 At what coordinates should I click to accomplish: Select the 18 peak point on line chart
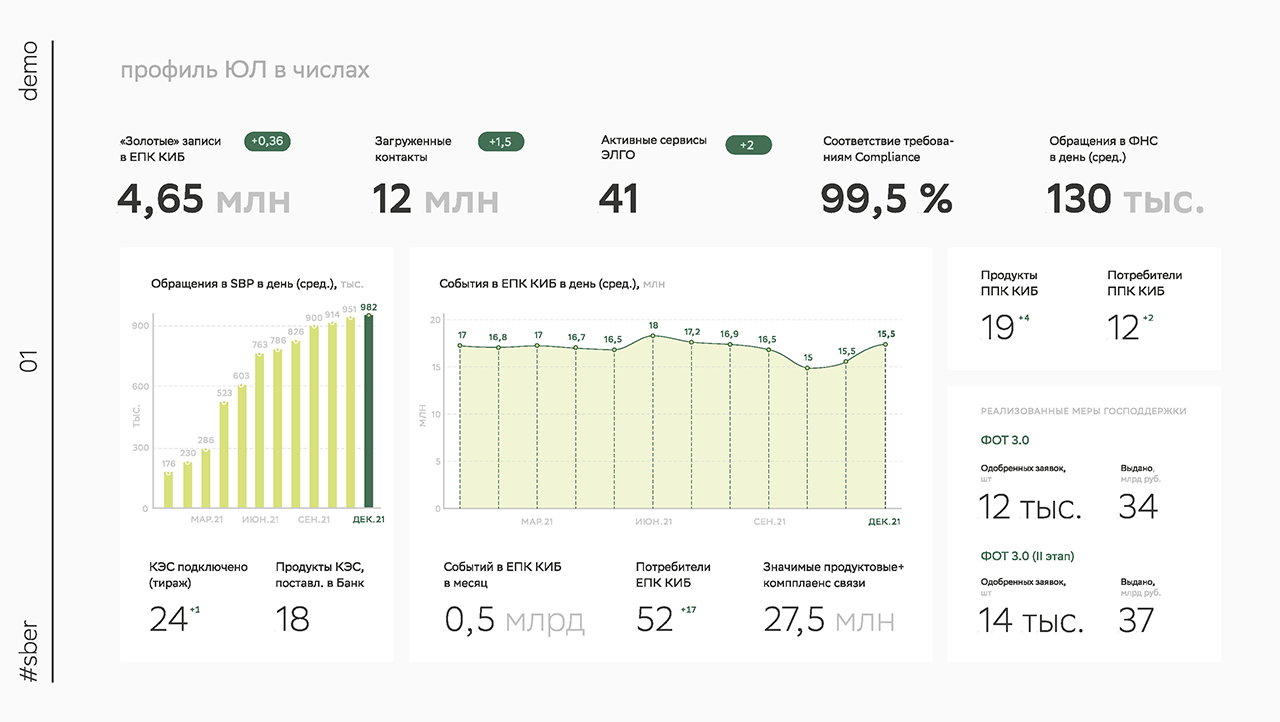tap(653, 335)
